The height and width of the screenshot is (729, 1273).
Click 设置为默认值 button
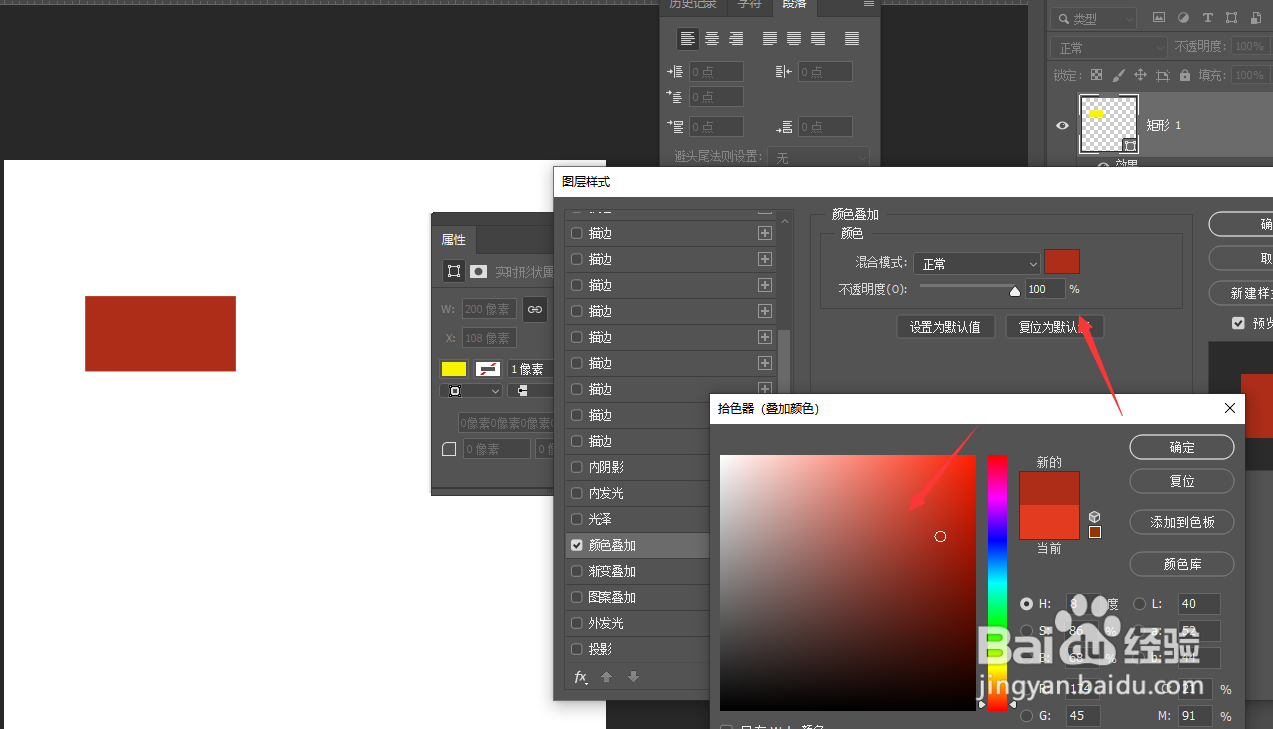click(x=946, y=327)
